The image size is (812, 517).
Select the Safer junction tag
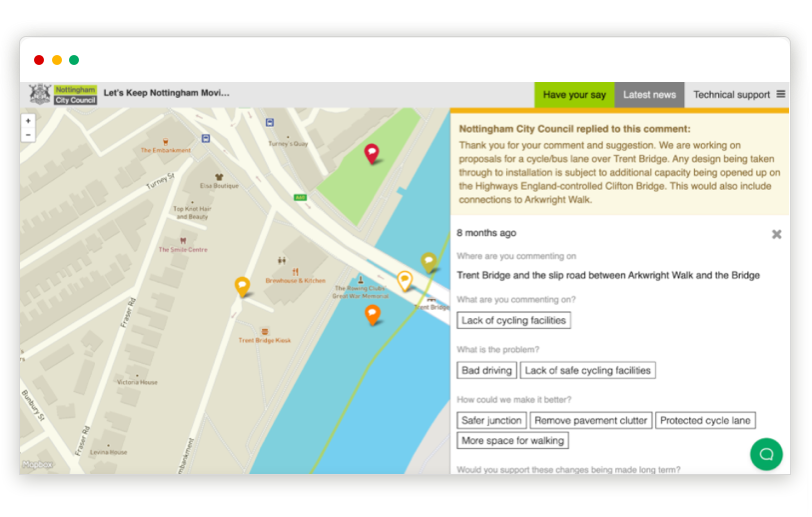pyautogui.click(x=491, y=420)
